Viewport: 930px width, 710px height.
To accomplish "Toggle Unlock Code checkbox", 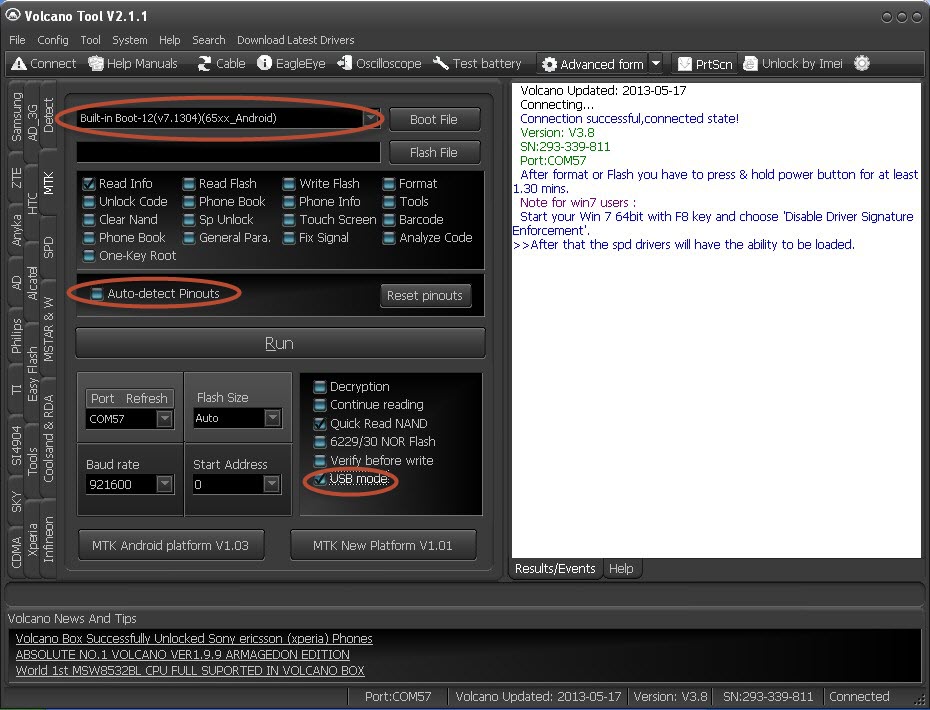I will click(89, 202).
